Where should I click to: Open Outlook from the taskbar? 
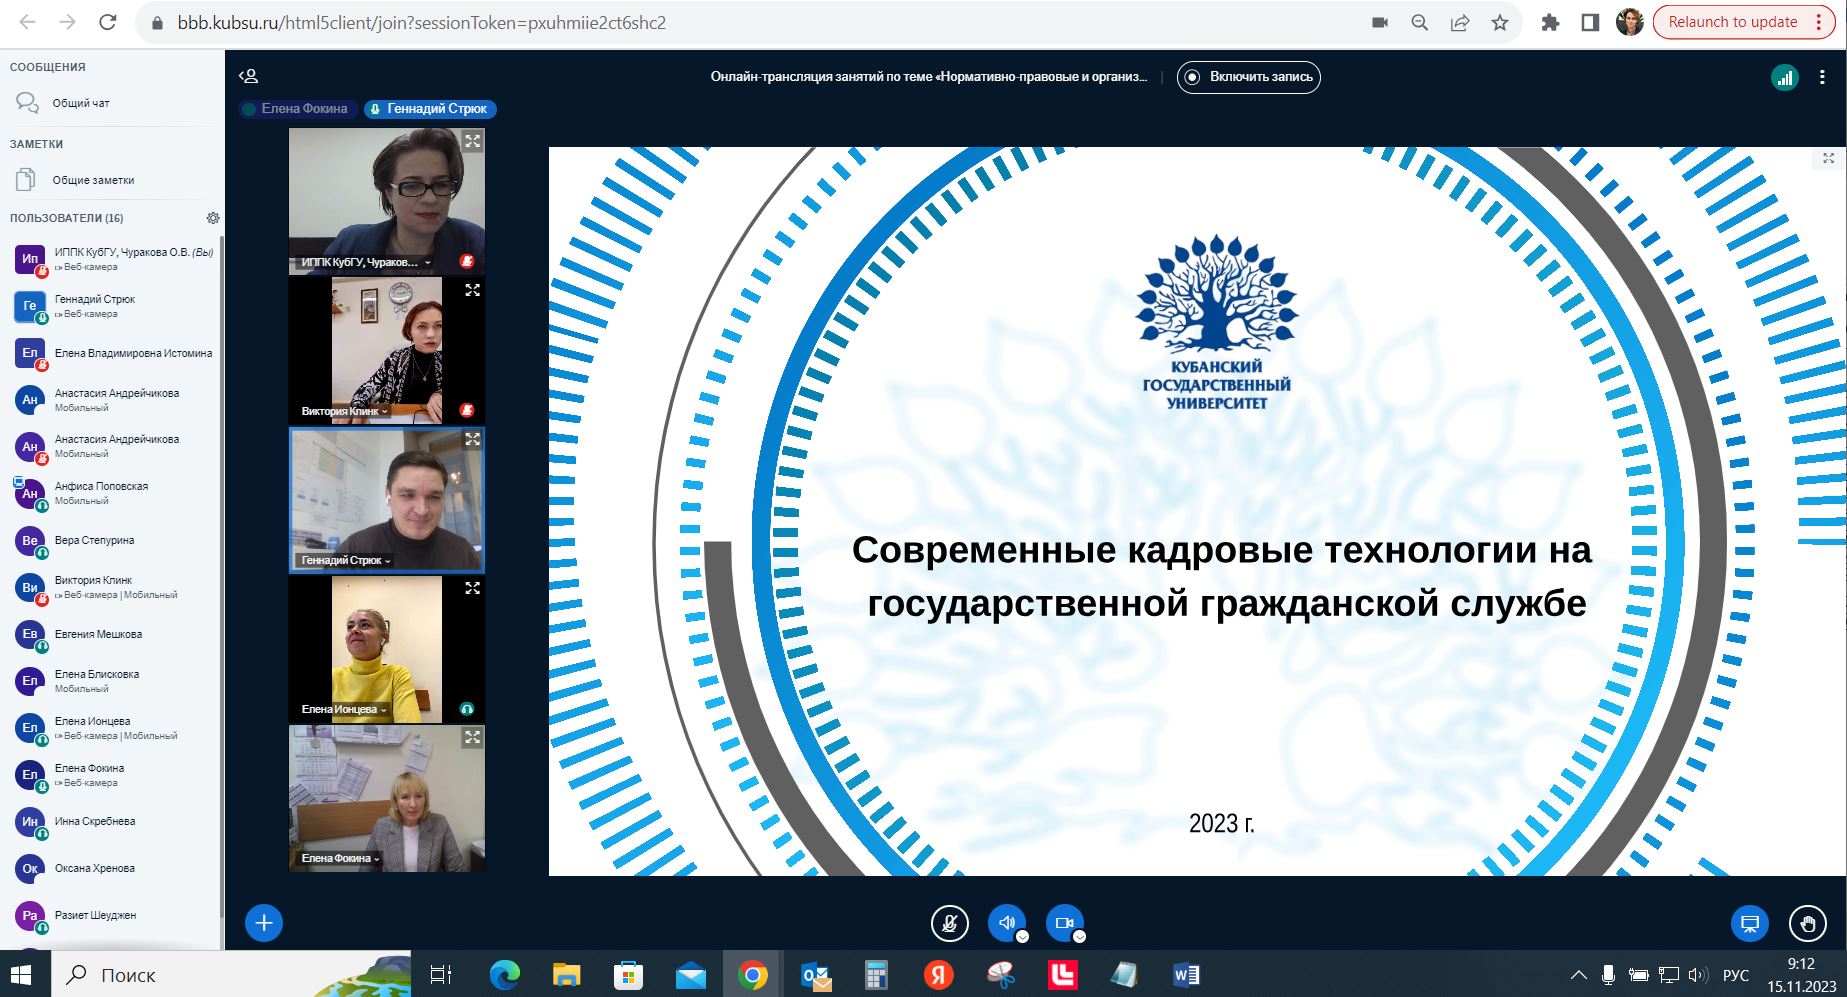point(816,975)
